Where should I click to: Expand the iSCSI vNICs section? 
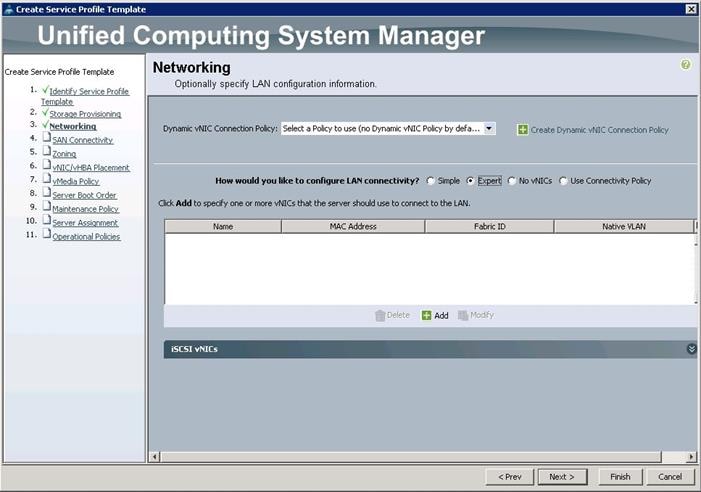691,349
